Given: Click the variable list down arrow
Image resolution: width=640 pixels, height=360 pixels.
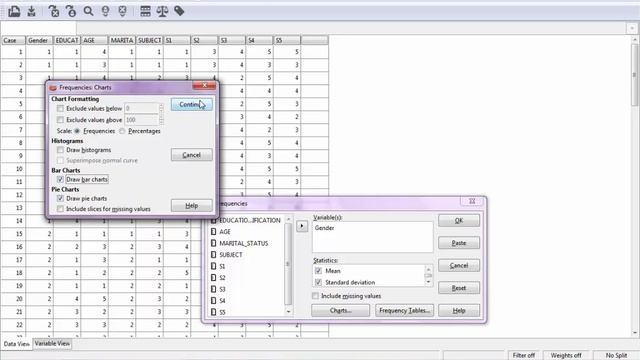Looking at the screenshot, I should [288, 311].
